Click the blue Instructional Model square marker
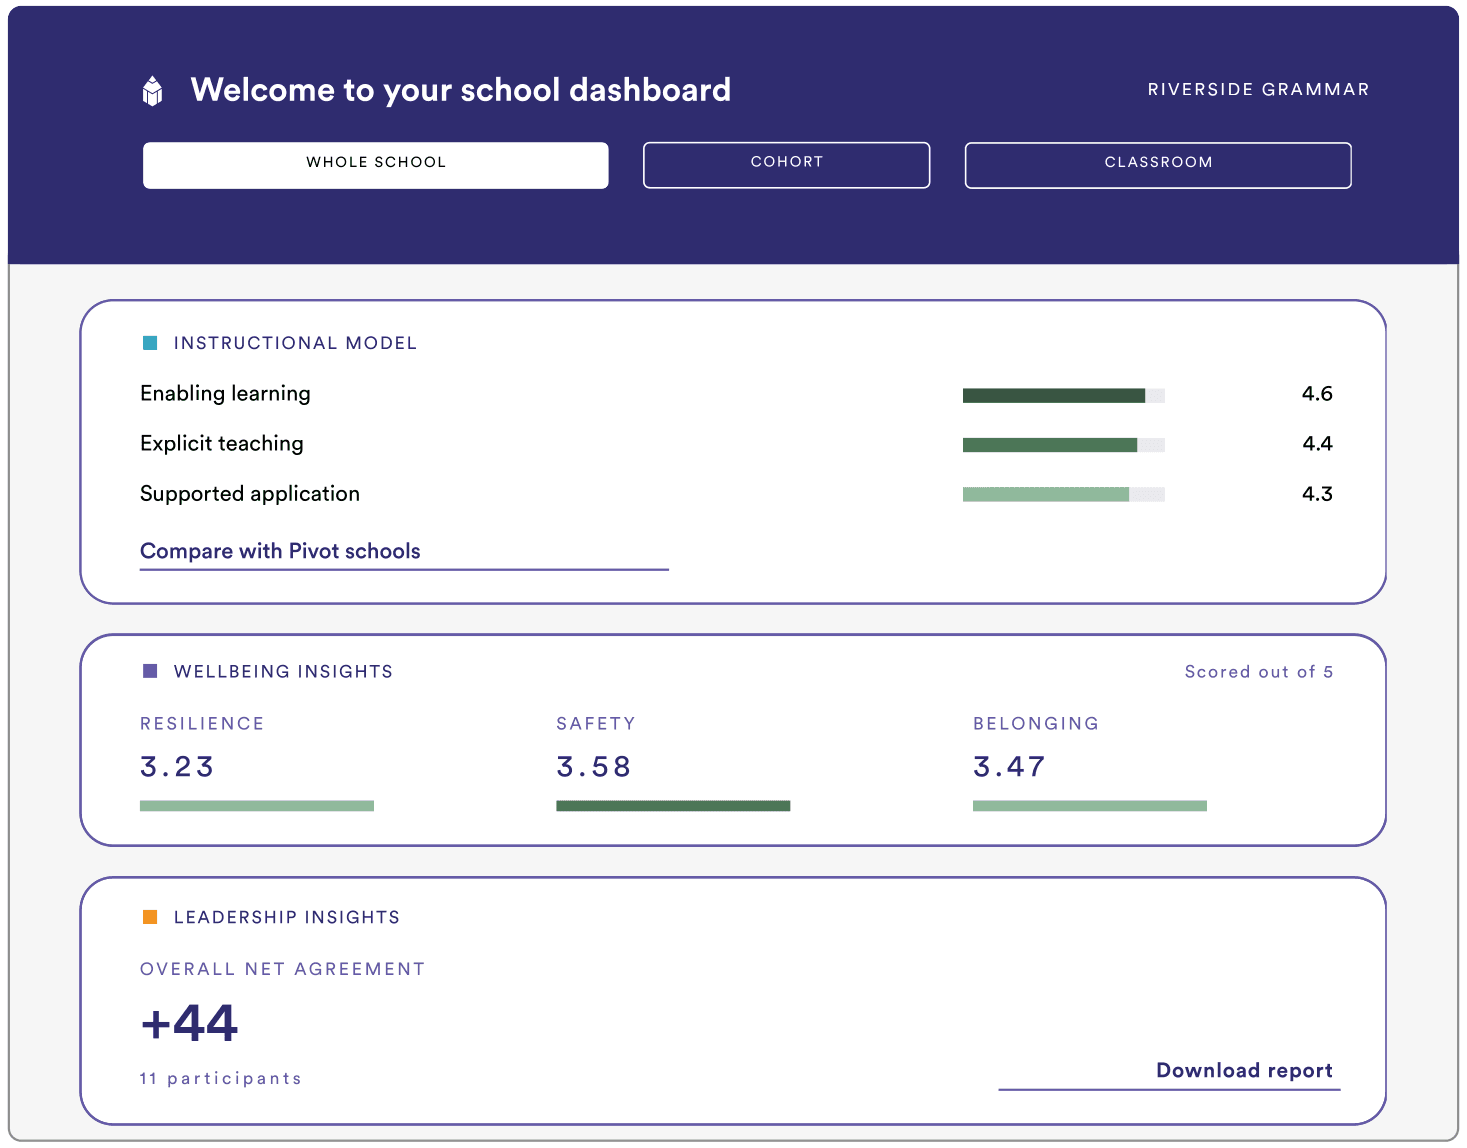 pos(150,343)
